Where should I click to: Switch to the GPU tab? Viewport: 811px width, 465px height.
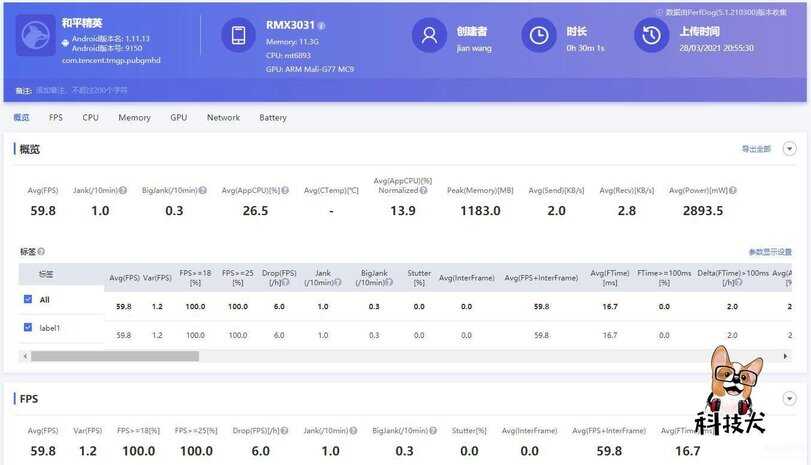178,117
